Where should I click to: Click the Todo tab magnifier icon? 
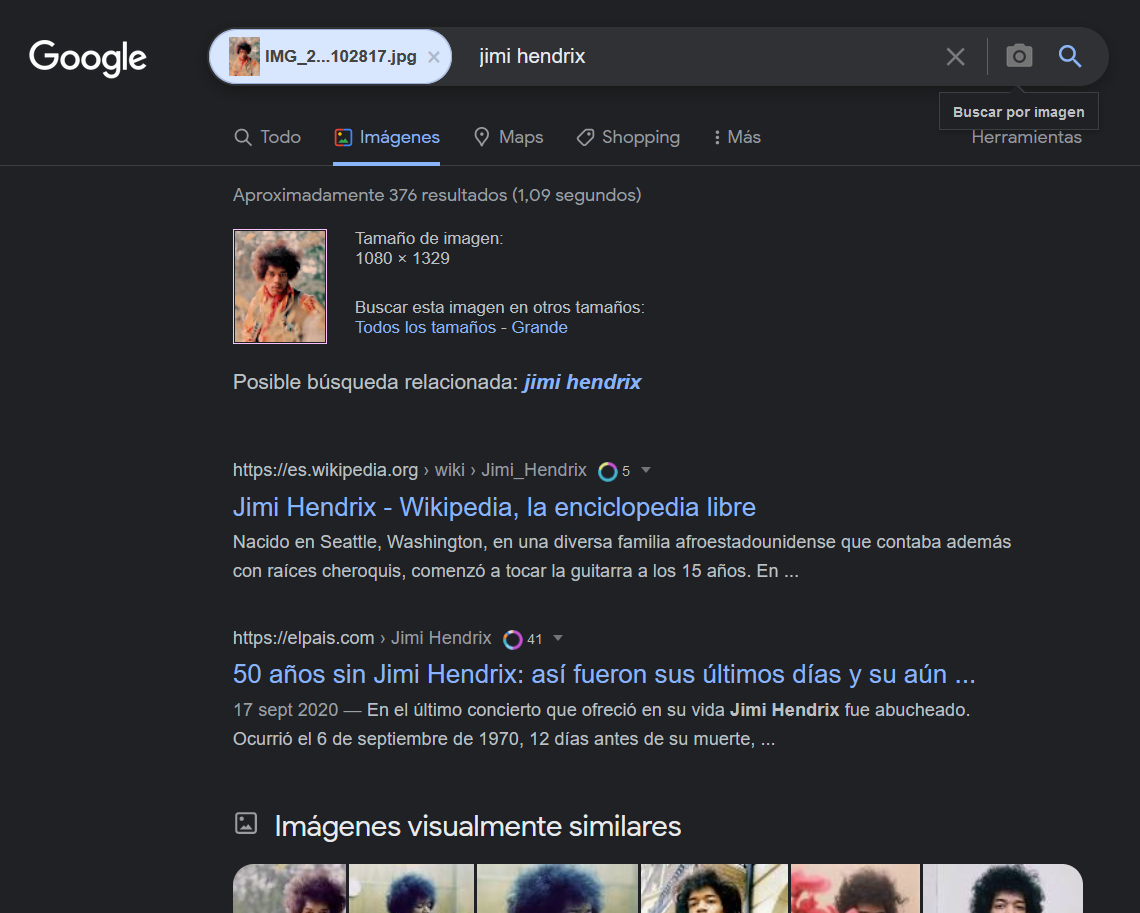243,137
